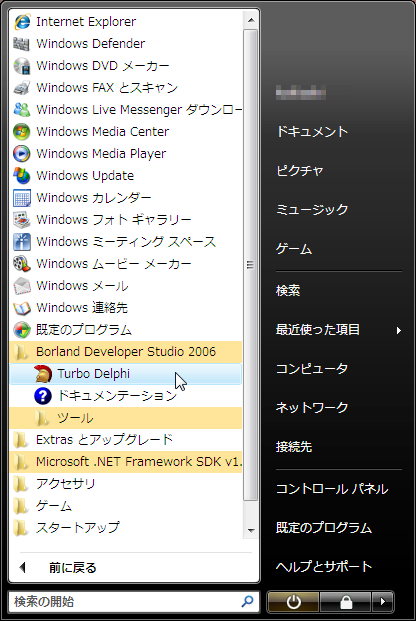This screenshot has height=621, width=416.
Task: Click the scrollbar up arrow
Action: pyautogui.click(x=251, y=20)
